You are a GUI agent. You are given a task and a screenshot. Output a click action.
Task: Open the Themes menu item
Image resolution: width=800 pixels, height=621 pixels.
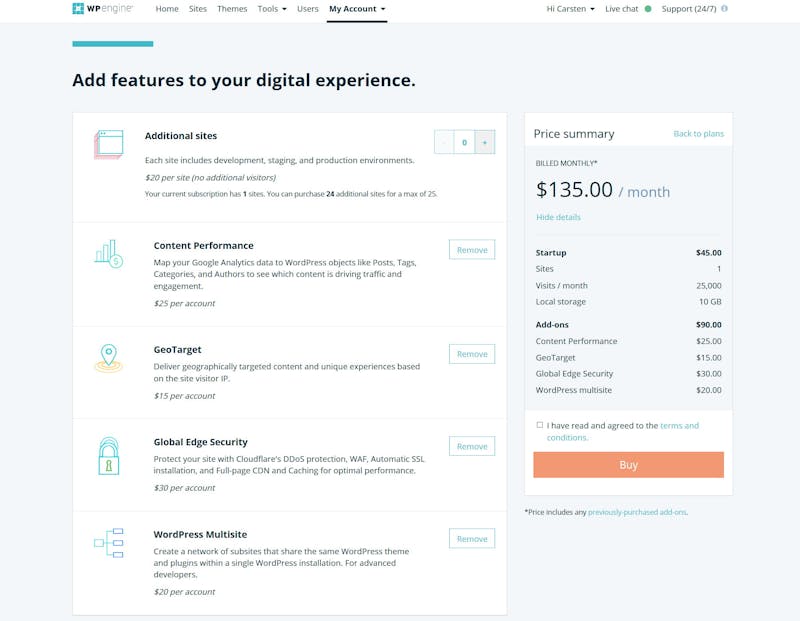(x=232, y=9)
